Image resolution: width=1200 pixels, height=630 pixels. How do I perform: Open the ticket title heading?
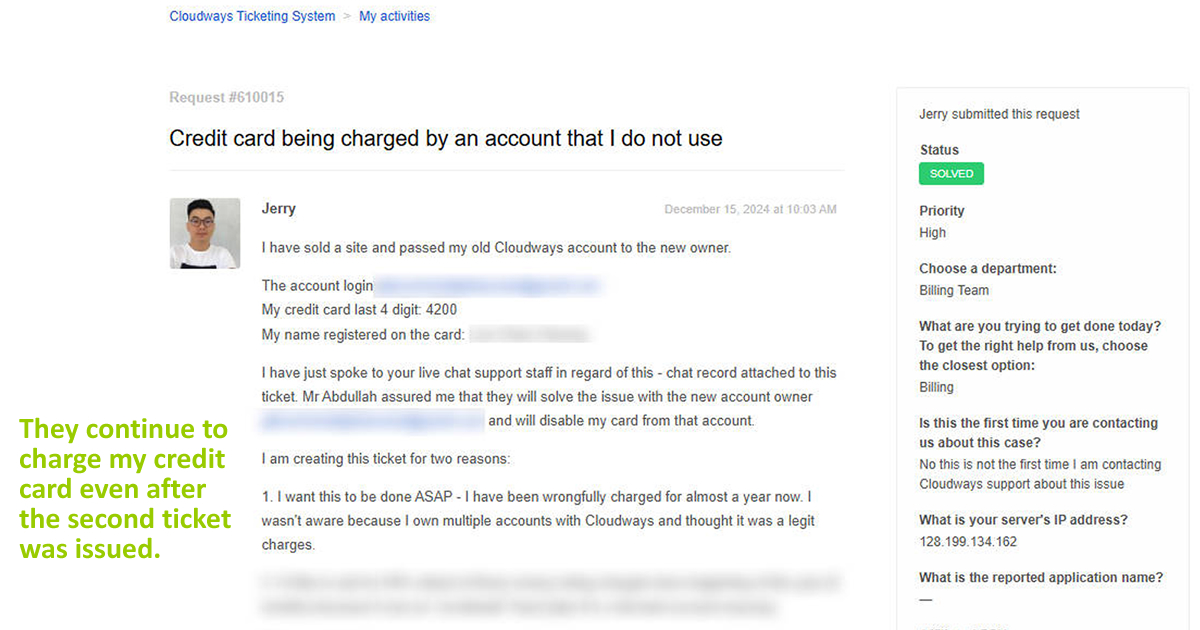[445, 138]
